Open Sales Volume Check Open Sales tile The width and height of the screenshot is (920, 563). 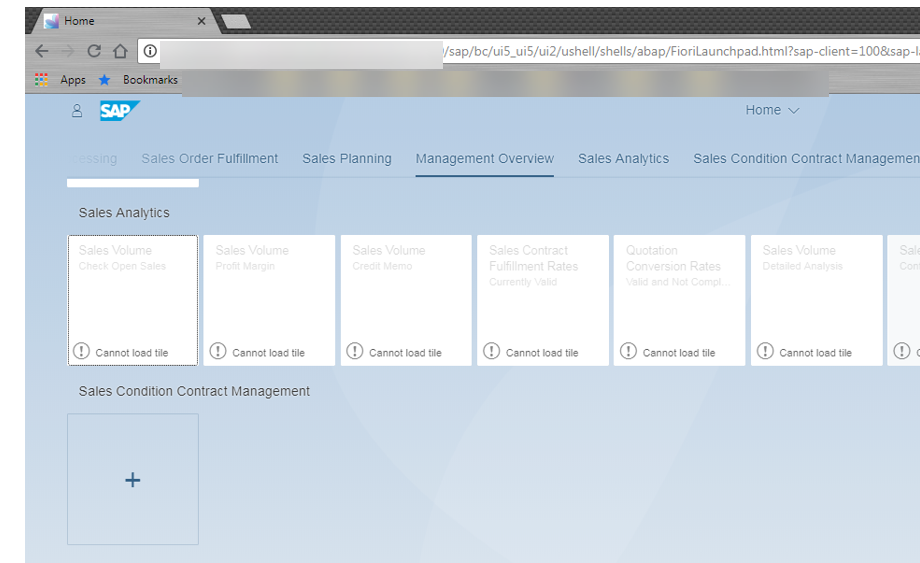coord(133,300)
